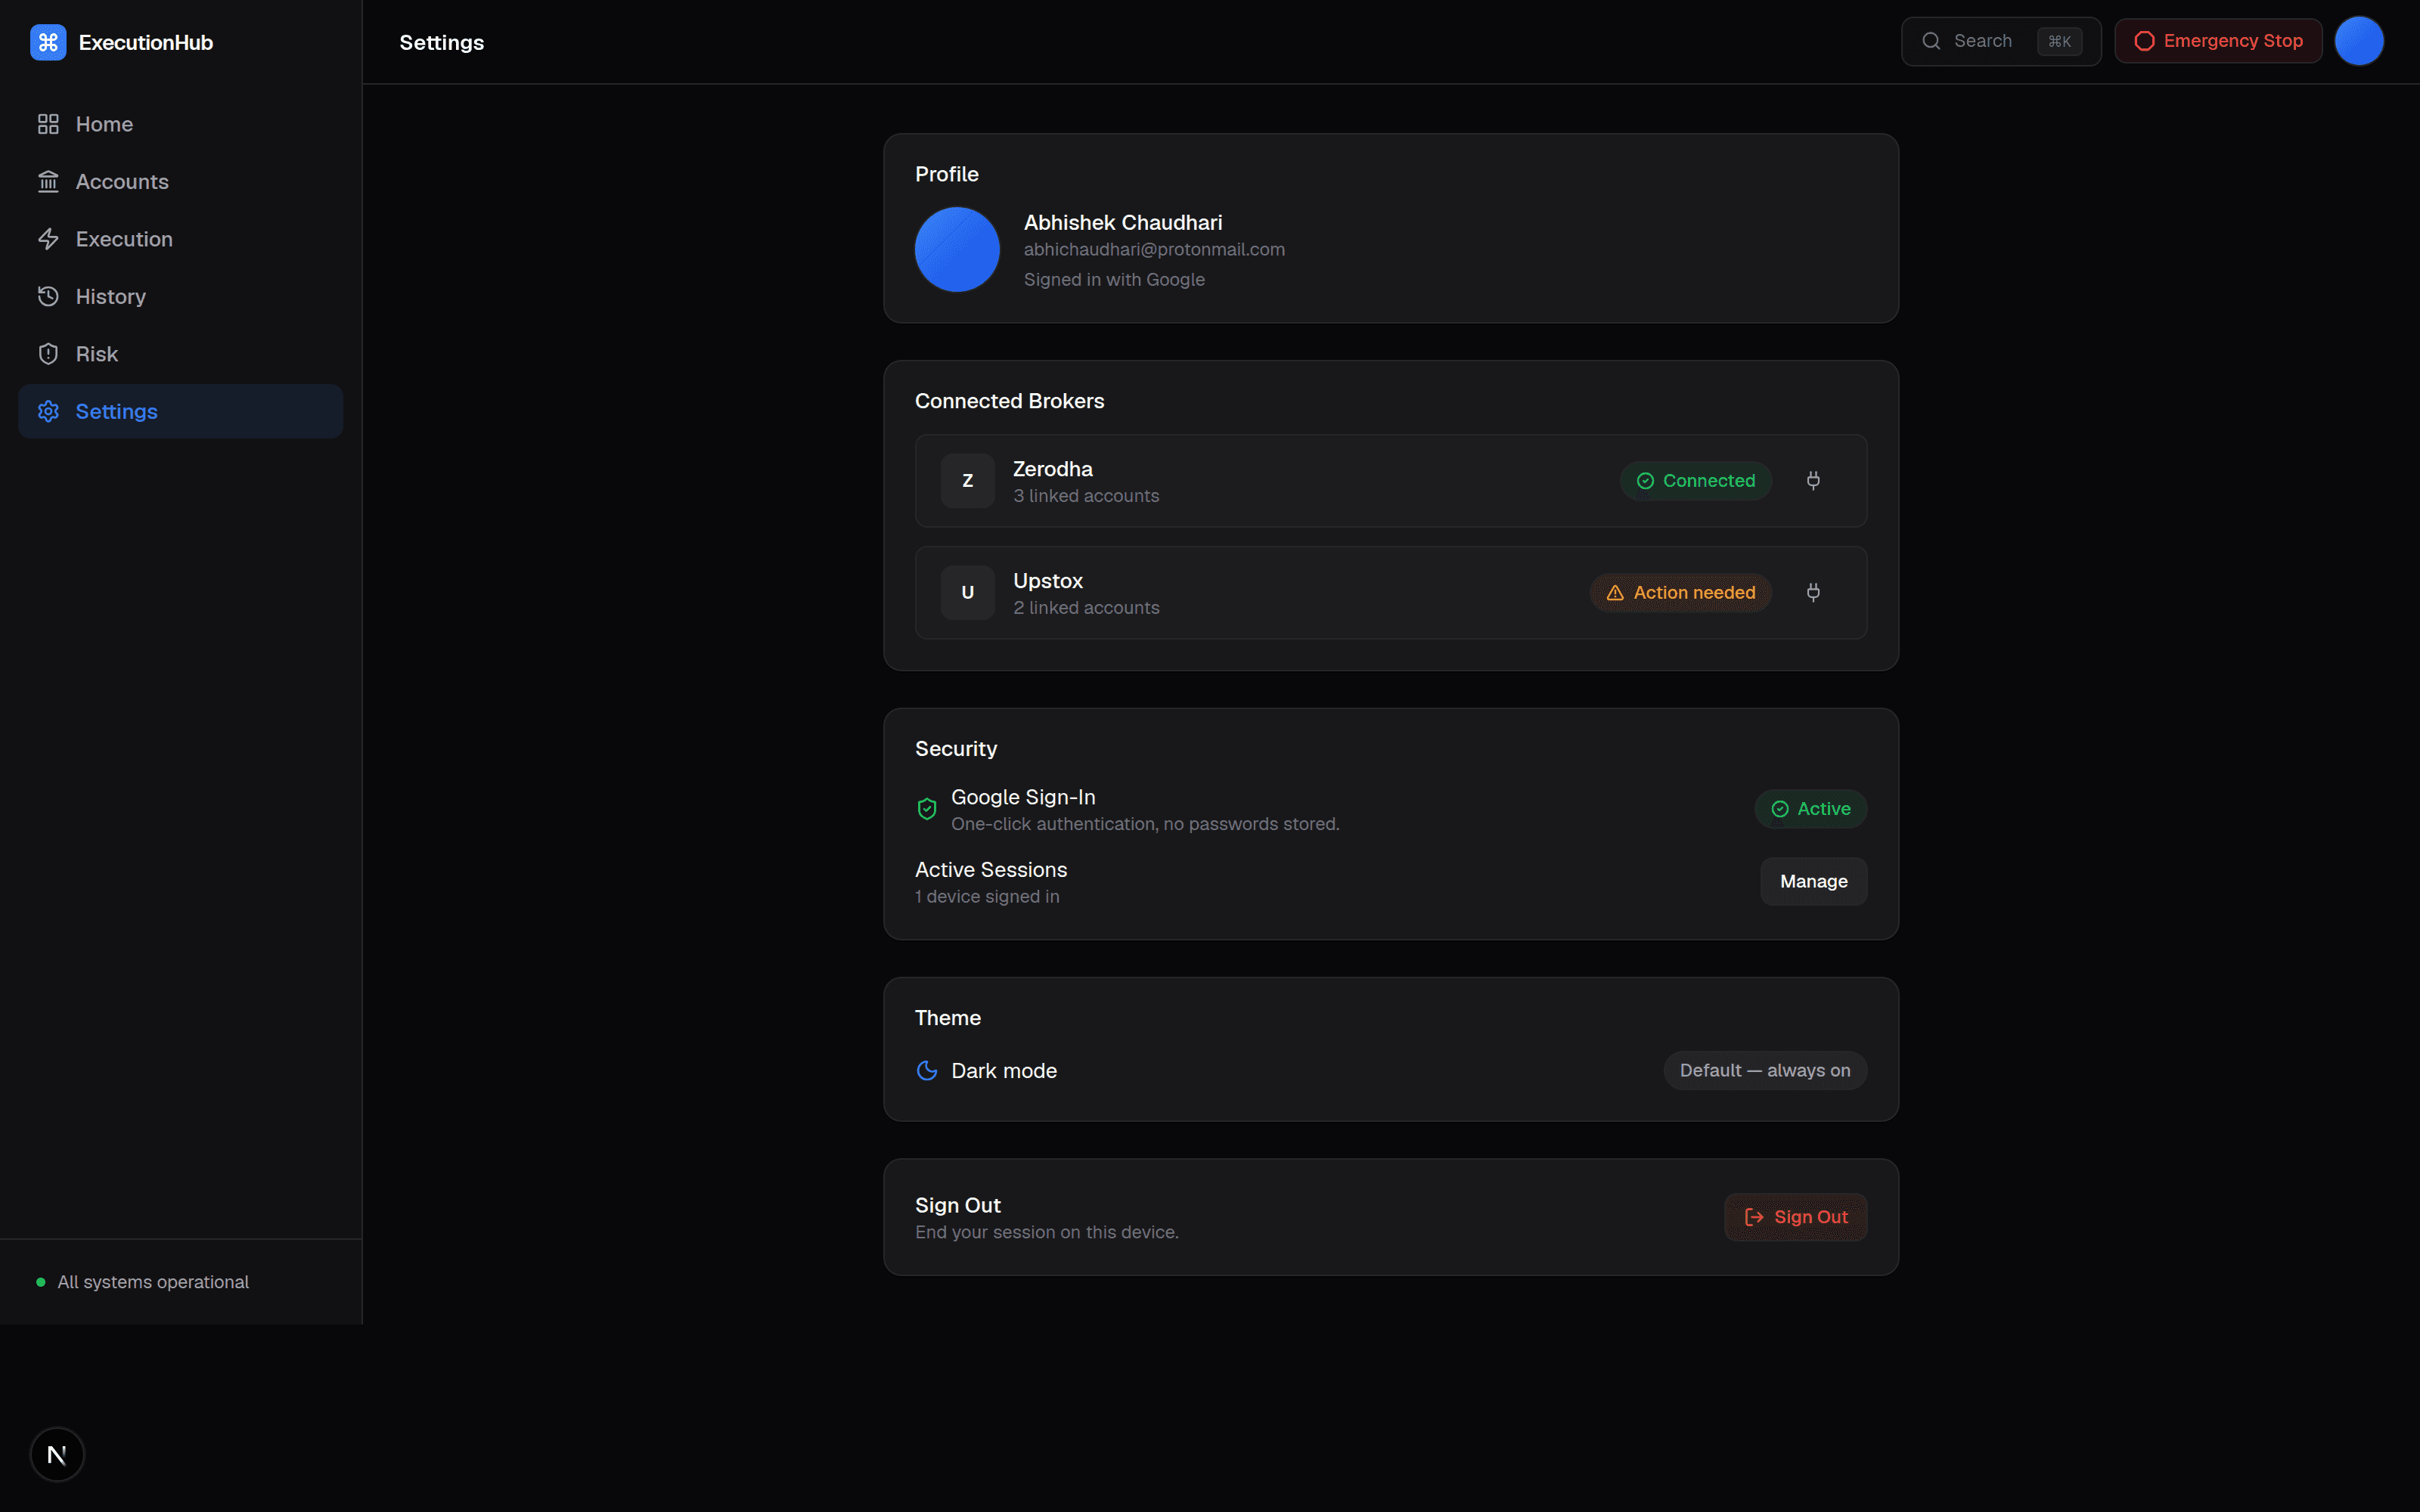
Task: Click the Google Sign-In Active badge
Action: (1810, 809)
